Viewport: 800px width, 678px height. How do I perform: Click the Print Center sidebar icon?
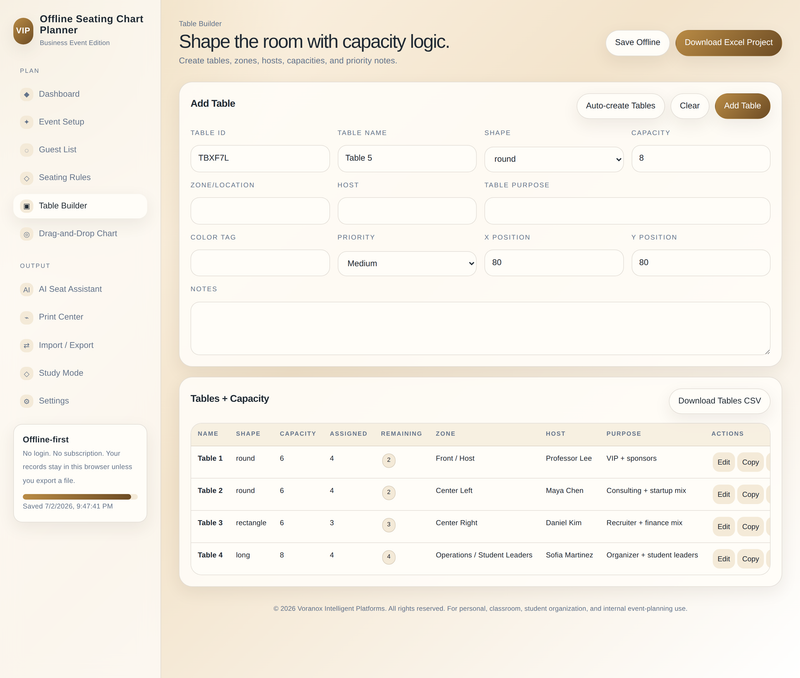[x=27, y=317]
